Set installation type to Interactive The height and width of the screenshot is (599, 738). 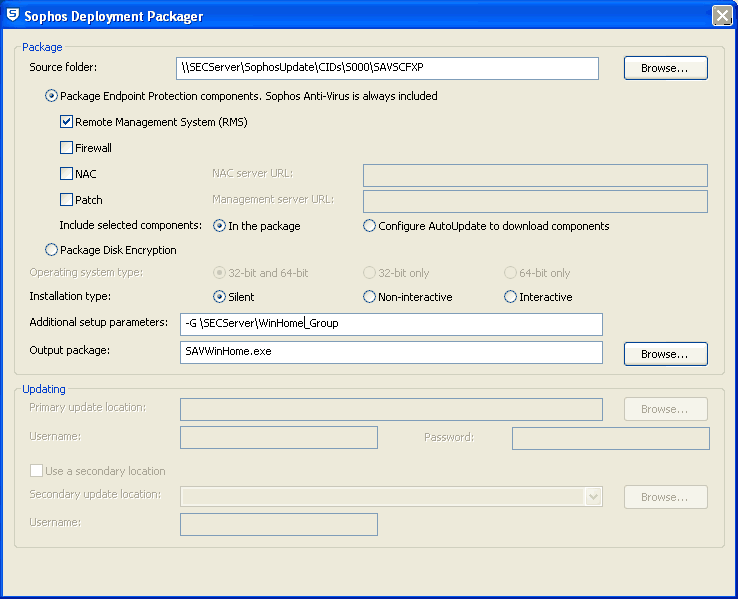coord(510,296)
